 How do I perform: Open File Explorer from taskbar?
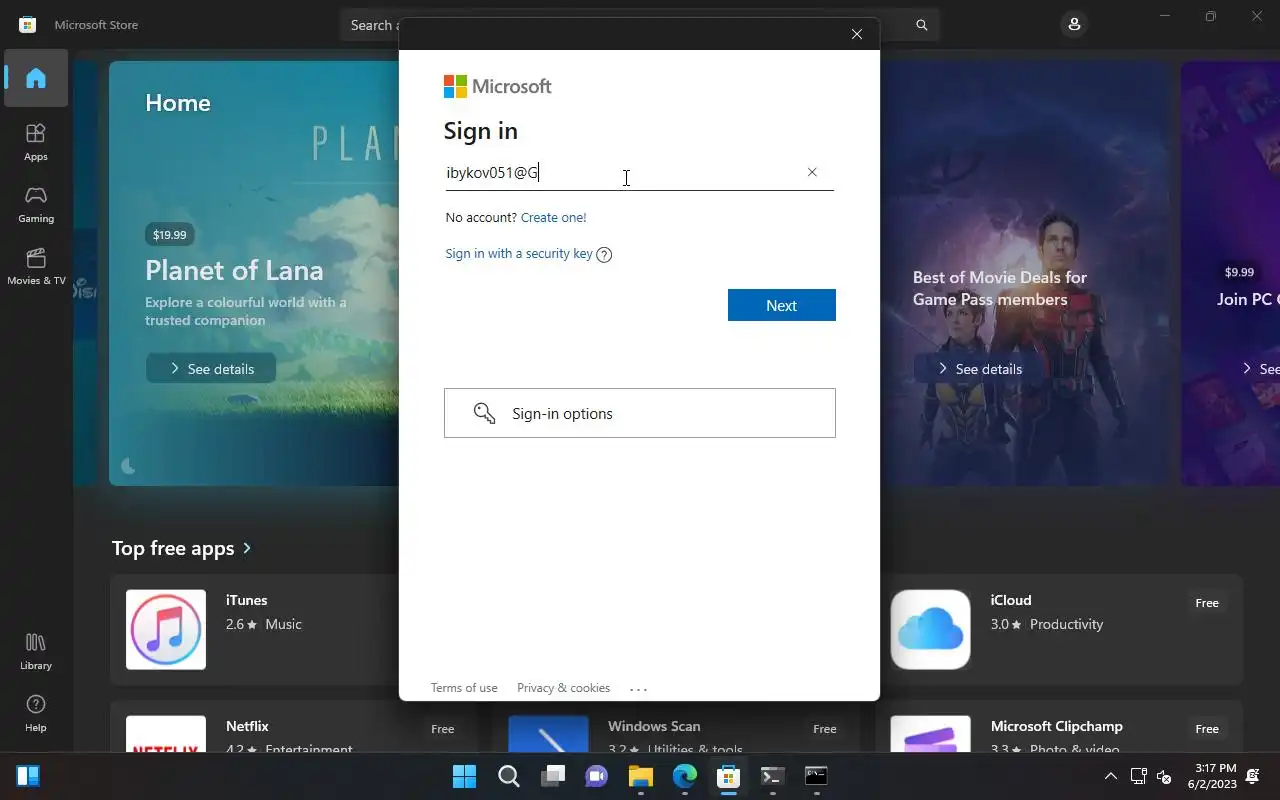641,776
